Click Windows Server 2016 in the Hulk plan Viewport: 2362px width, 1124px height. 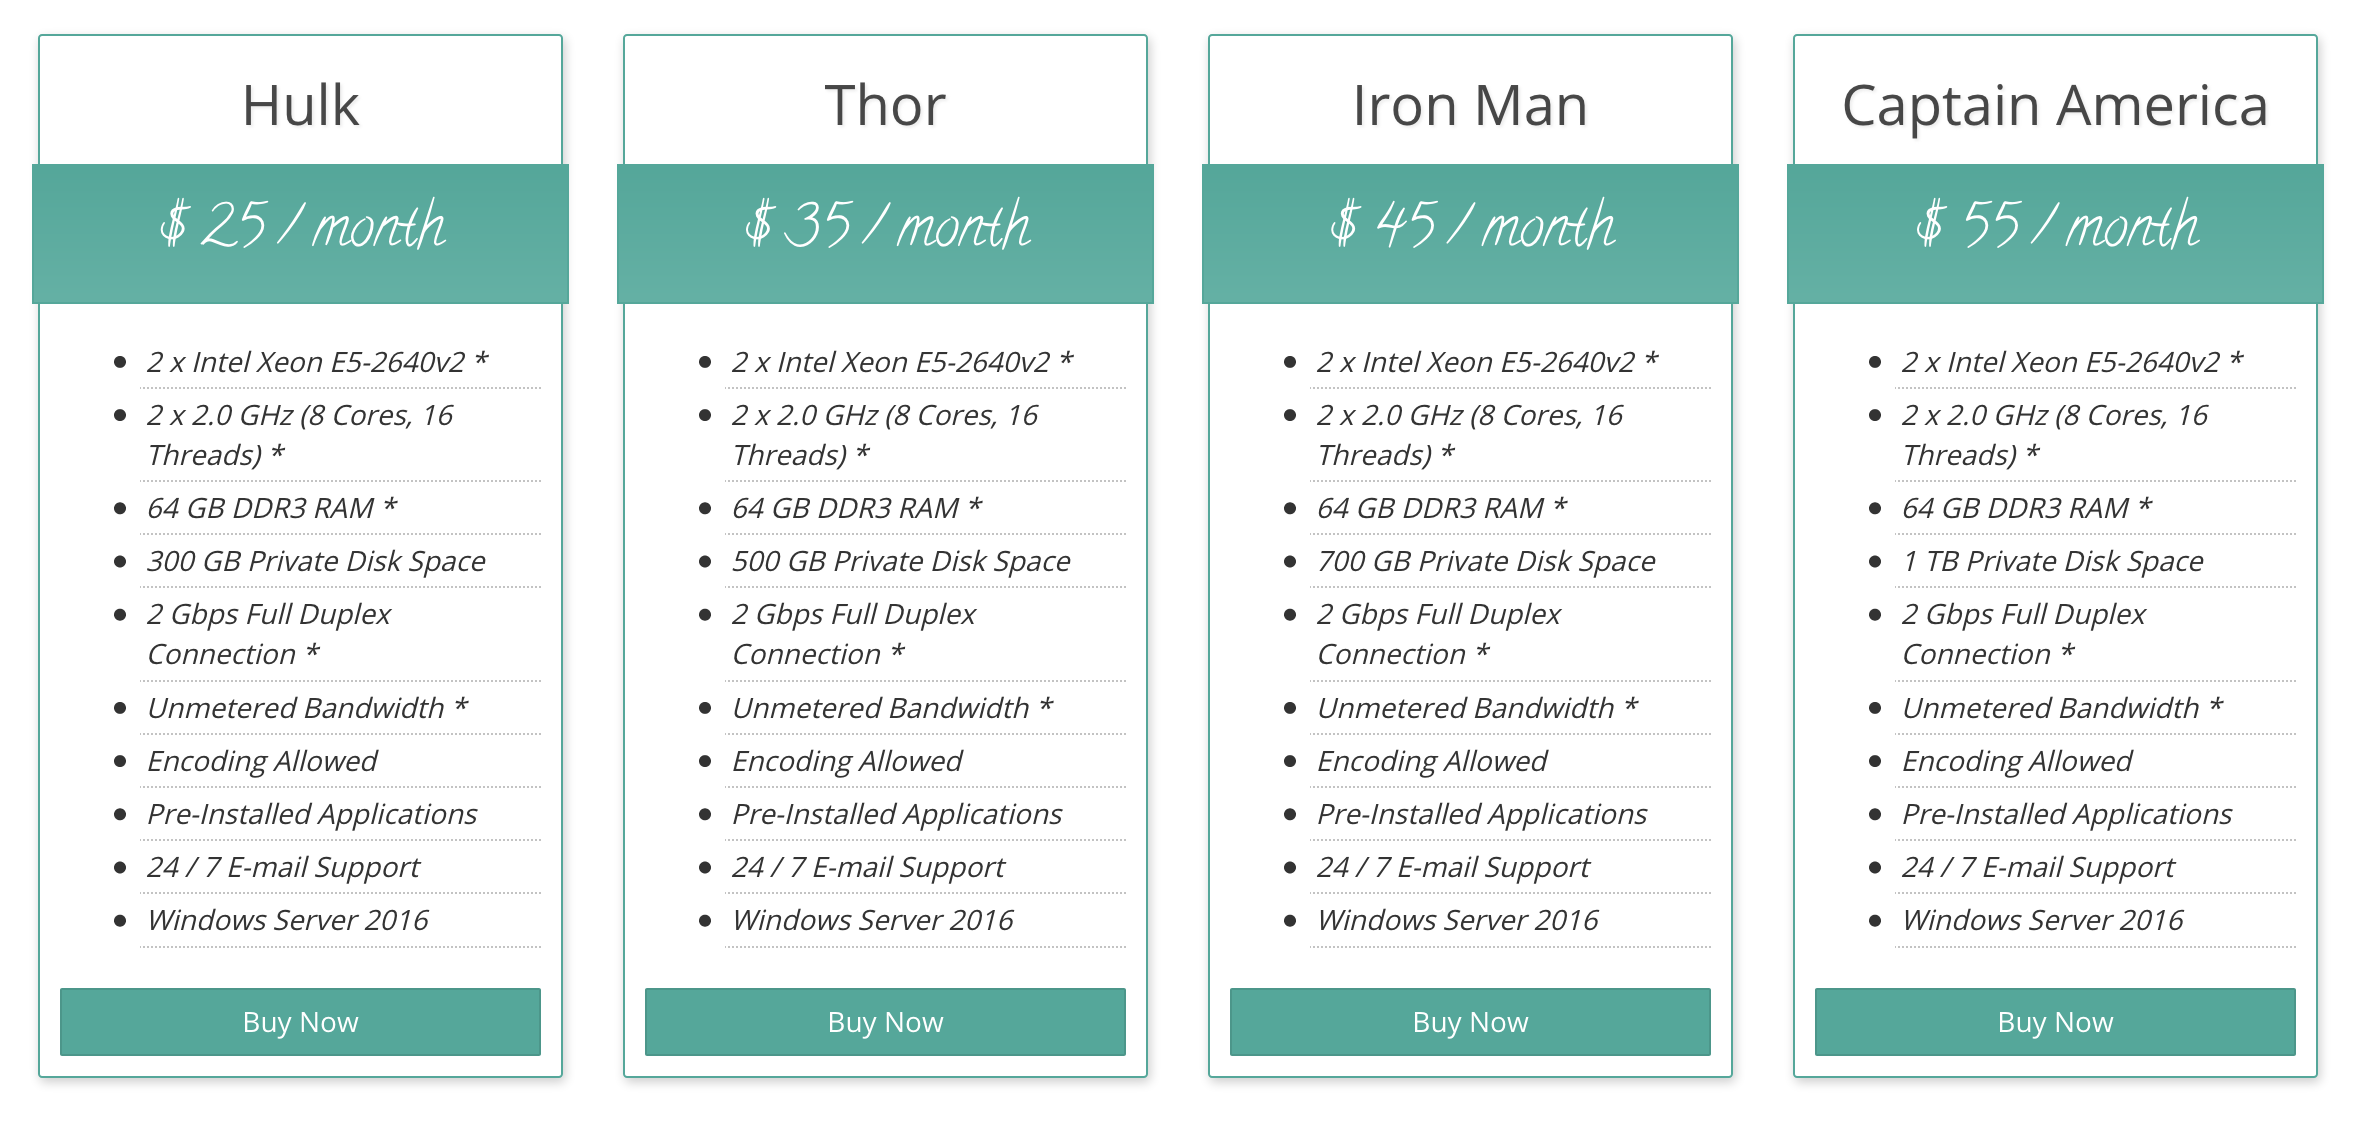288,920
